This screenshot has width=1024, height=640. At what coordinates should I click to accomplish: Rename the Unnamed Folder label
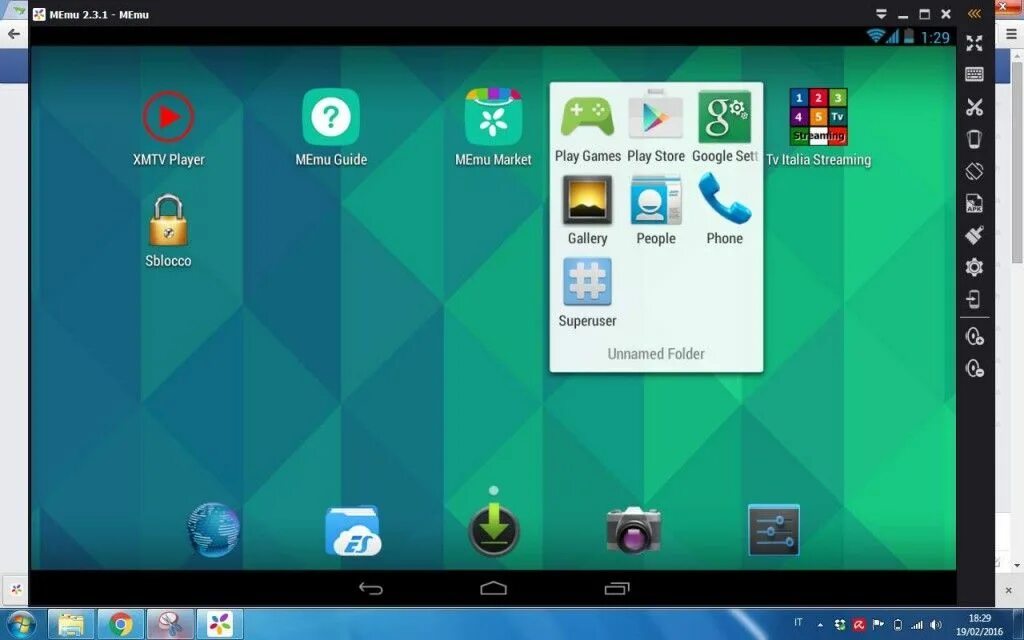tap(656, 354)
